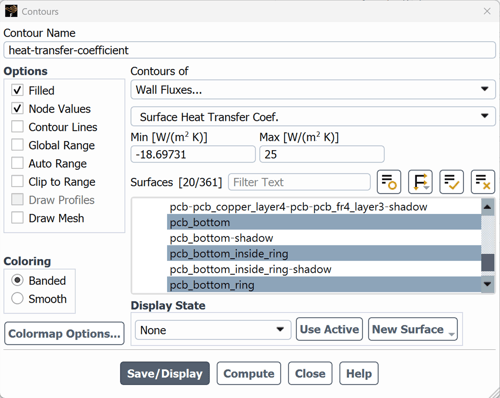Open the Display State None dropdown
500x398 pixels.
tap(213, 330)
